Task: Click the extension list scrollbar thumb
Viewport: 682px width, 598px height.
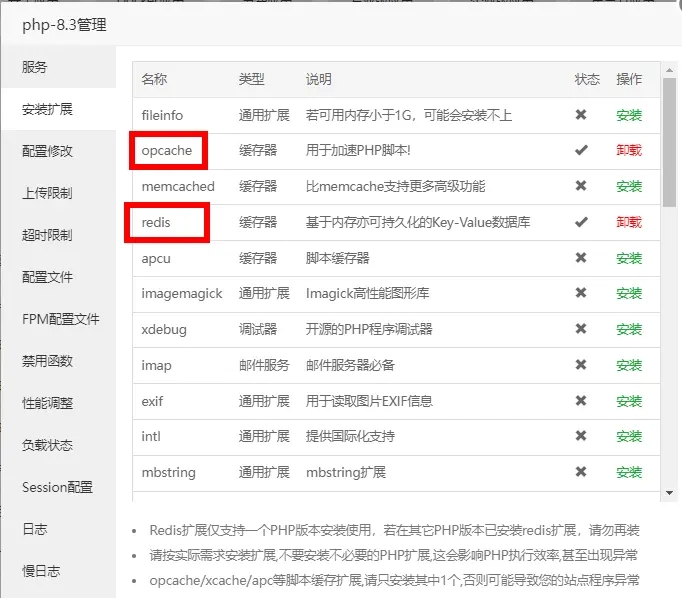Action: pos(669,142)
